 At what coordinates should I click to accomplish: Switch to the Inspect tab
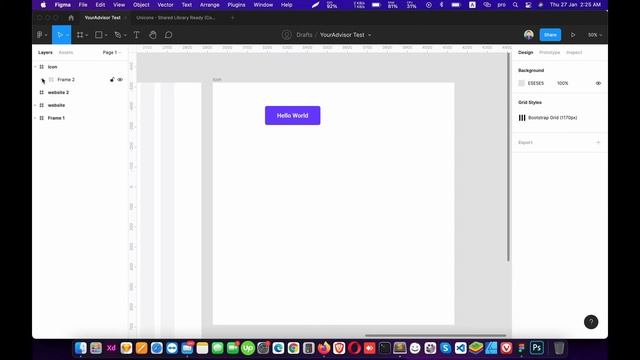[574, 53]
